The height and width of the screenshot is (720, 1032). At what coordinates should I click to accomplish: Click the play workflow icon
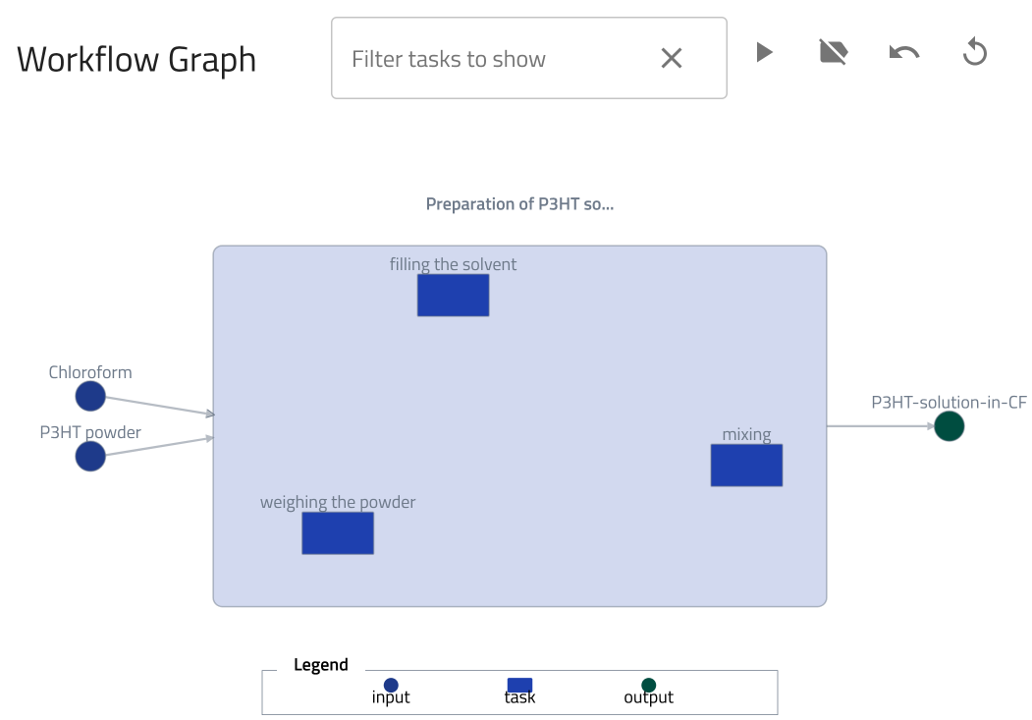click(x=764, y=52)
